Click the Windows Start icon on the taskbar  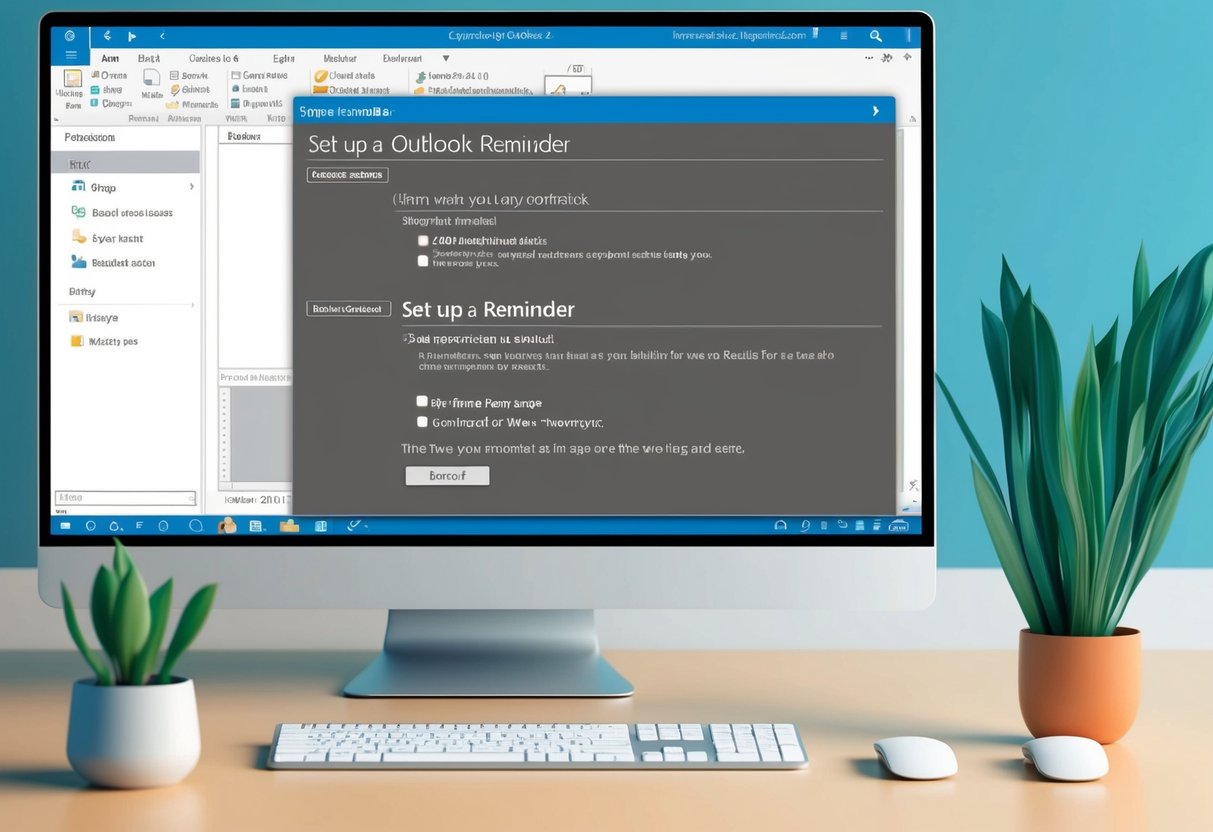64,524
